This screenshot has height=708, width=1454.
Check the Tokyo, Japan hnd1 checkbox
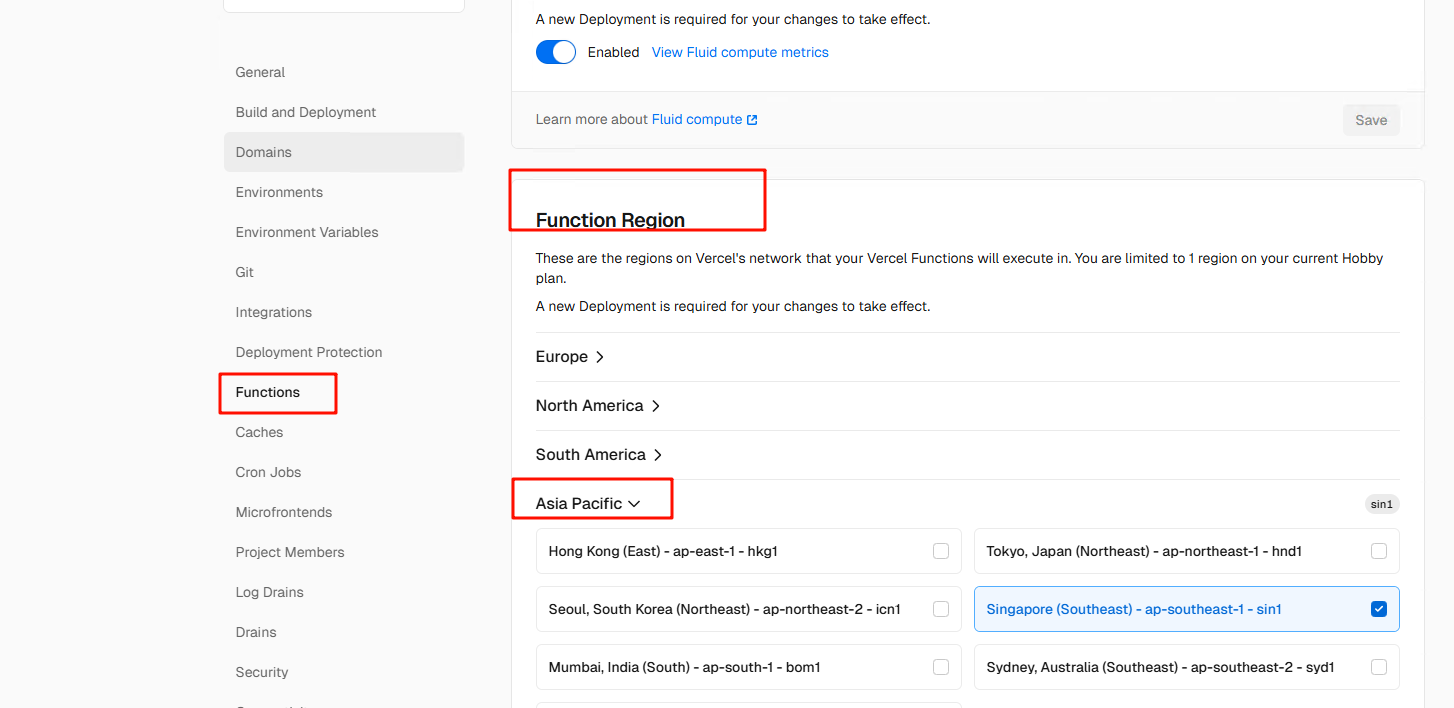[x=1379, y=551]
